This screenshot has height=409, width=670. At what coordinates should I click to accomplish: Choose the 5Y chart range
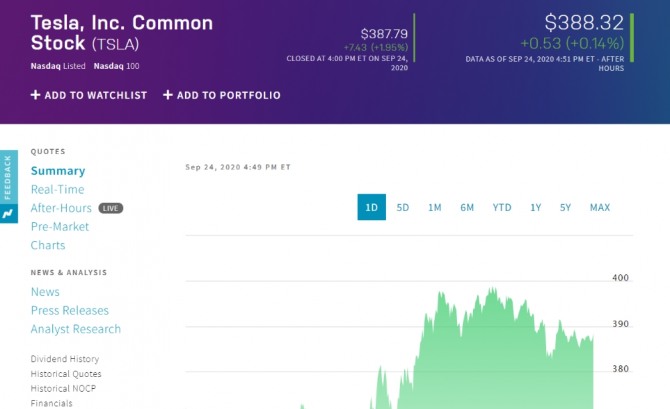(566, 207)
